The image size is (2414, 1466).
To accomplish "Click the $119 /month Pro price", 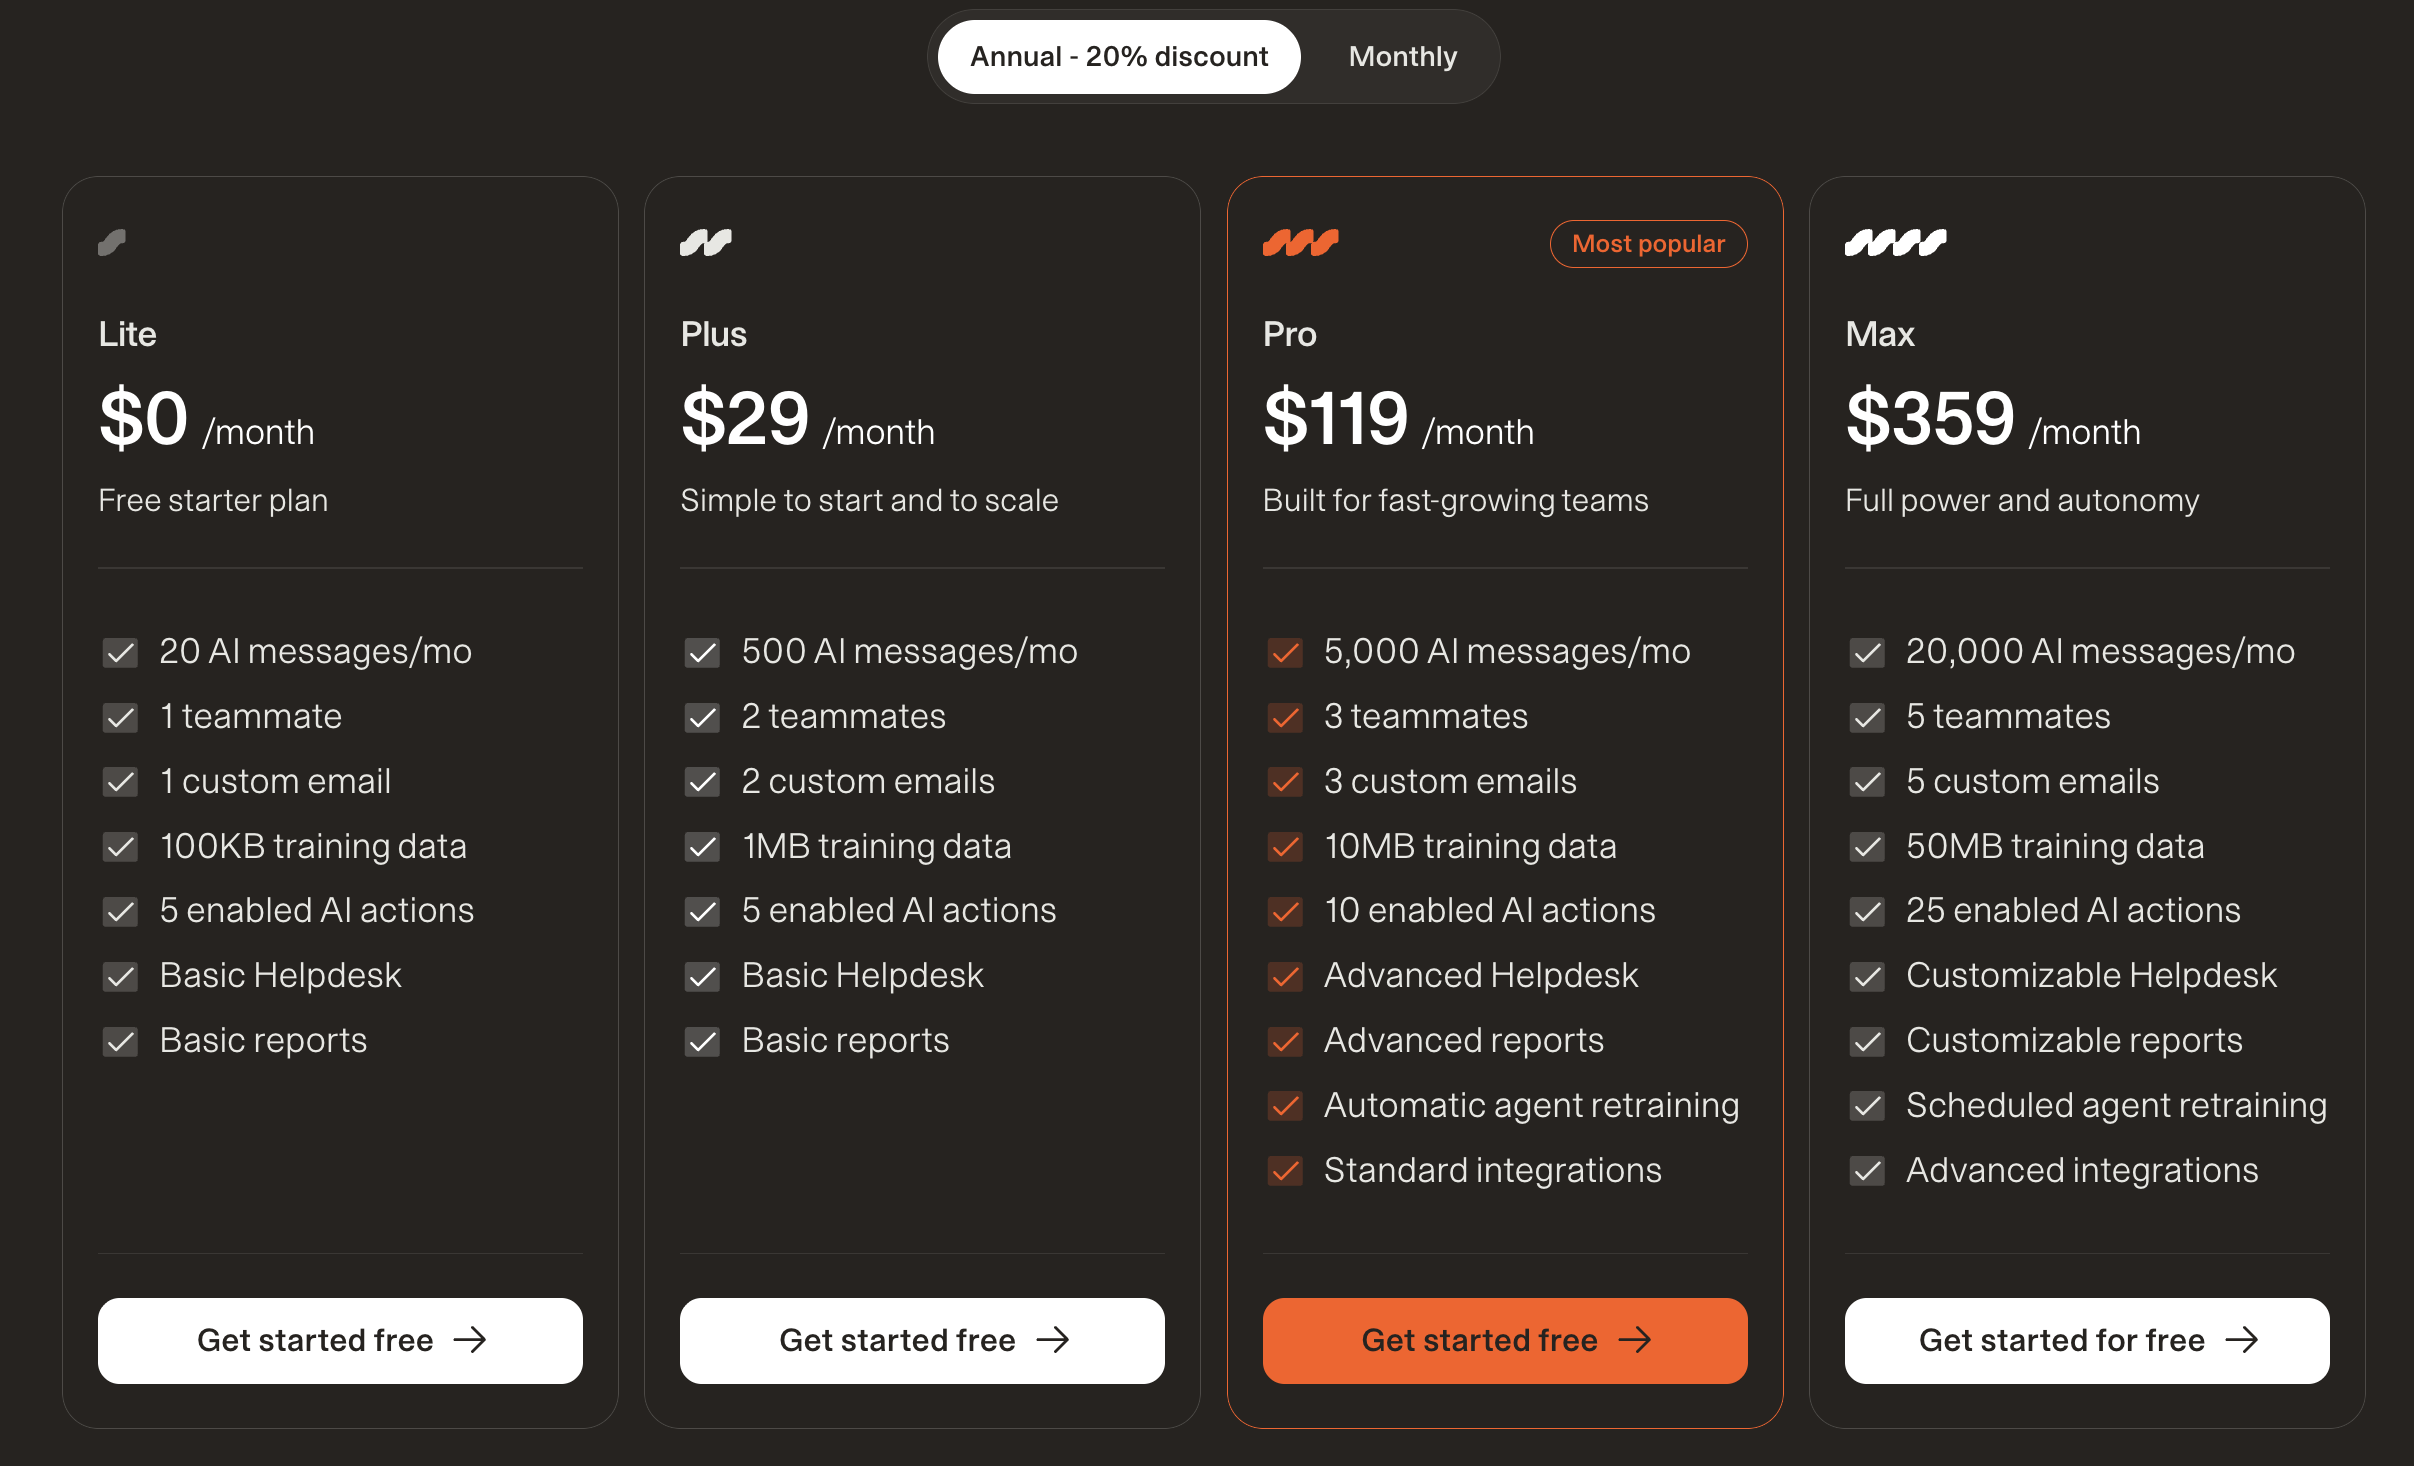I will [x=1398, y=420].
